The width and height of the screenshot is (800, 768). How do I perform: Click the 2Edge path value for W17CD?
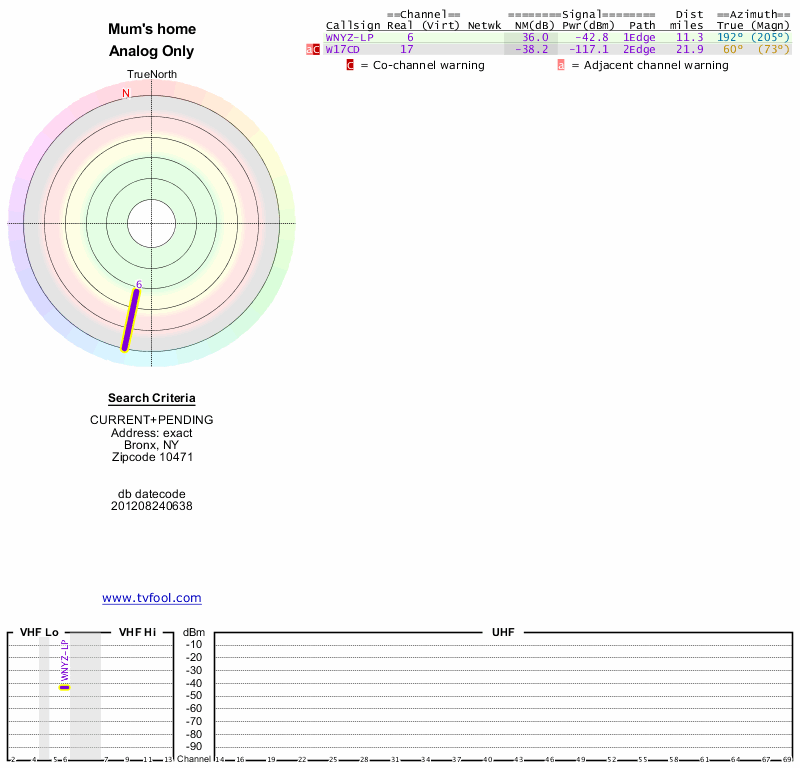639,49
